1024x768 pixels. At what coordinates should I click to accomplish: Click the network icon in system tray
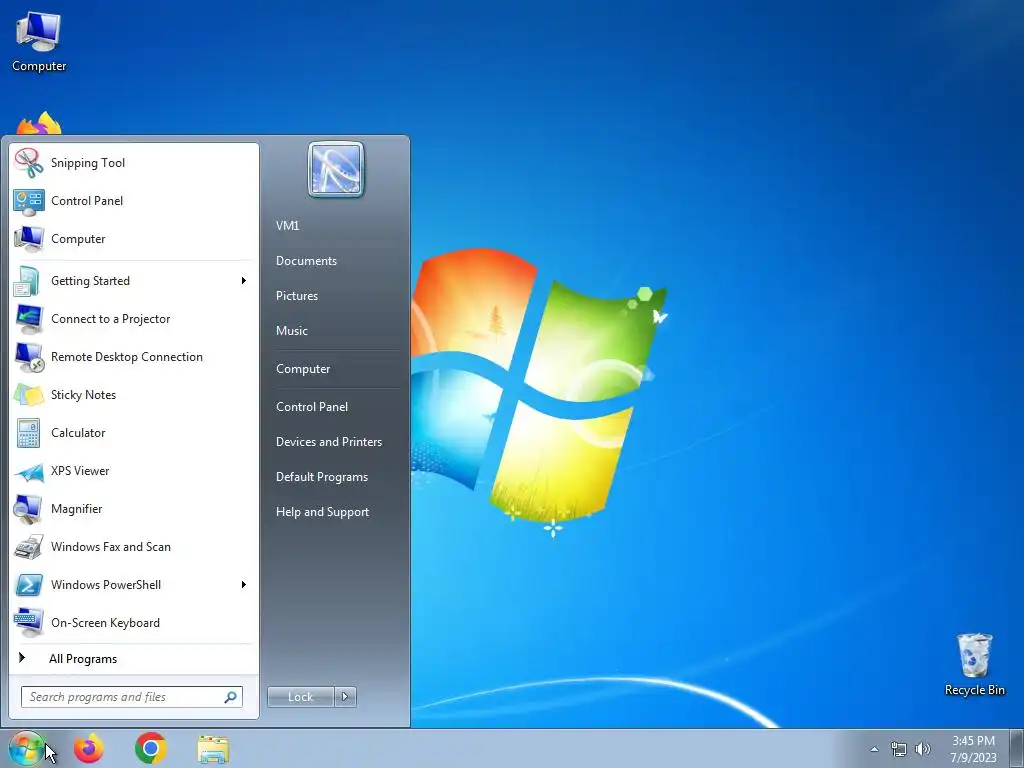(x=899, y=749)
